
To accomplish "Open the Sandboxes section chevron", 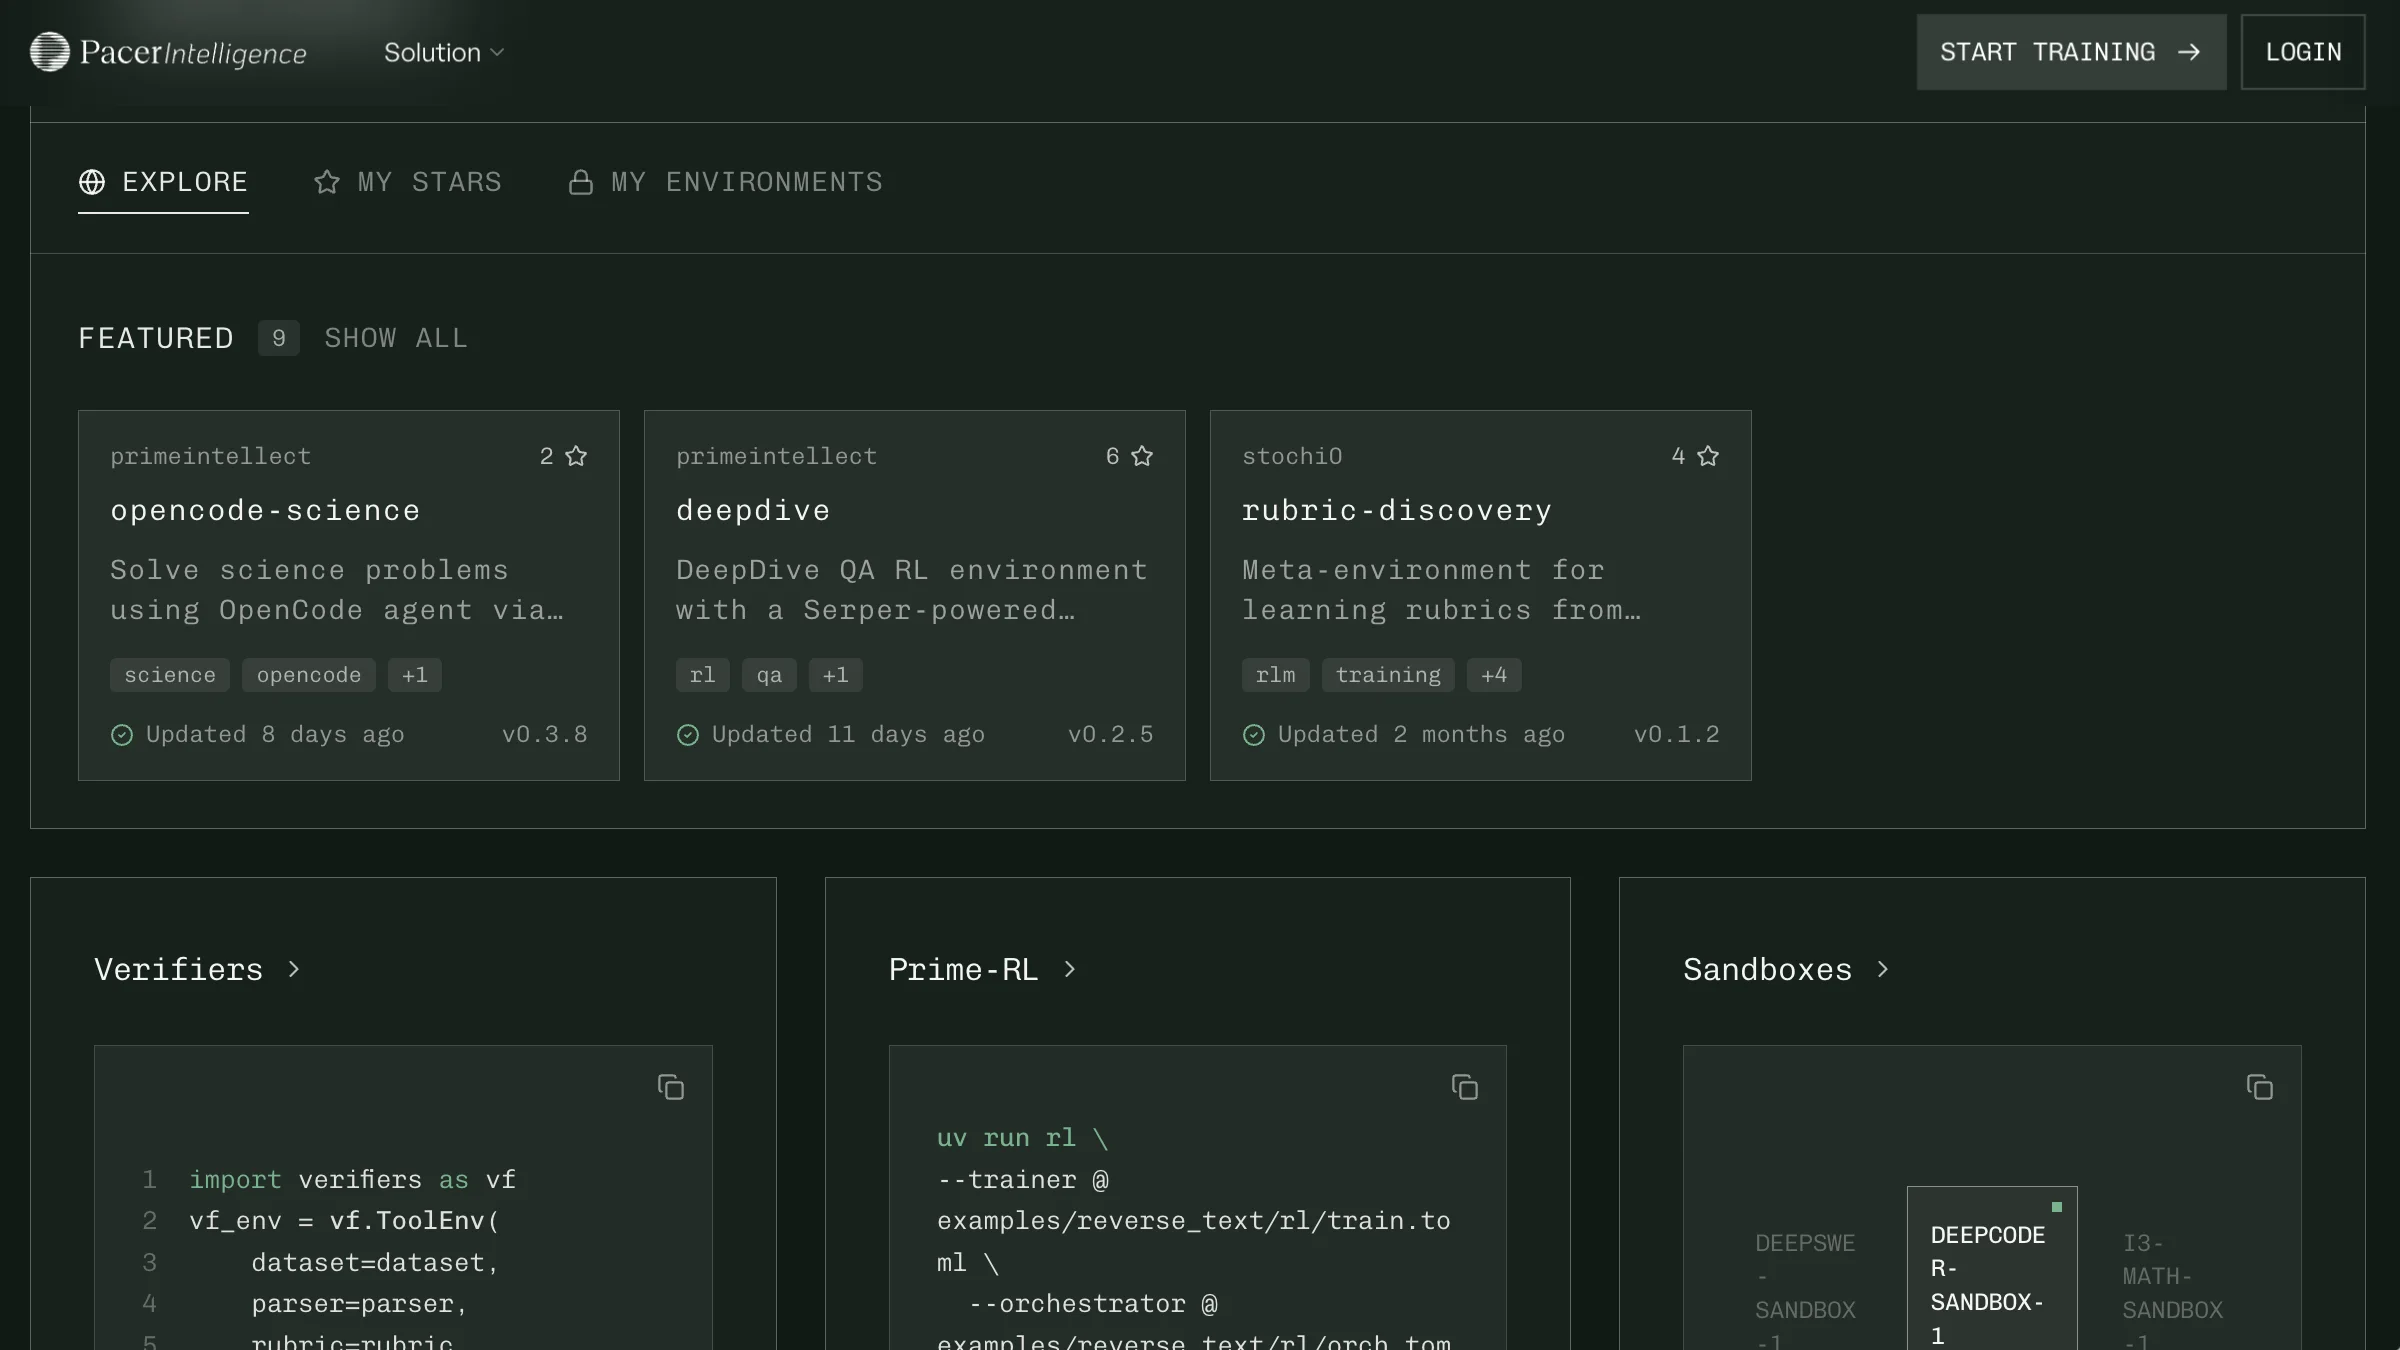I will 1882,969.
